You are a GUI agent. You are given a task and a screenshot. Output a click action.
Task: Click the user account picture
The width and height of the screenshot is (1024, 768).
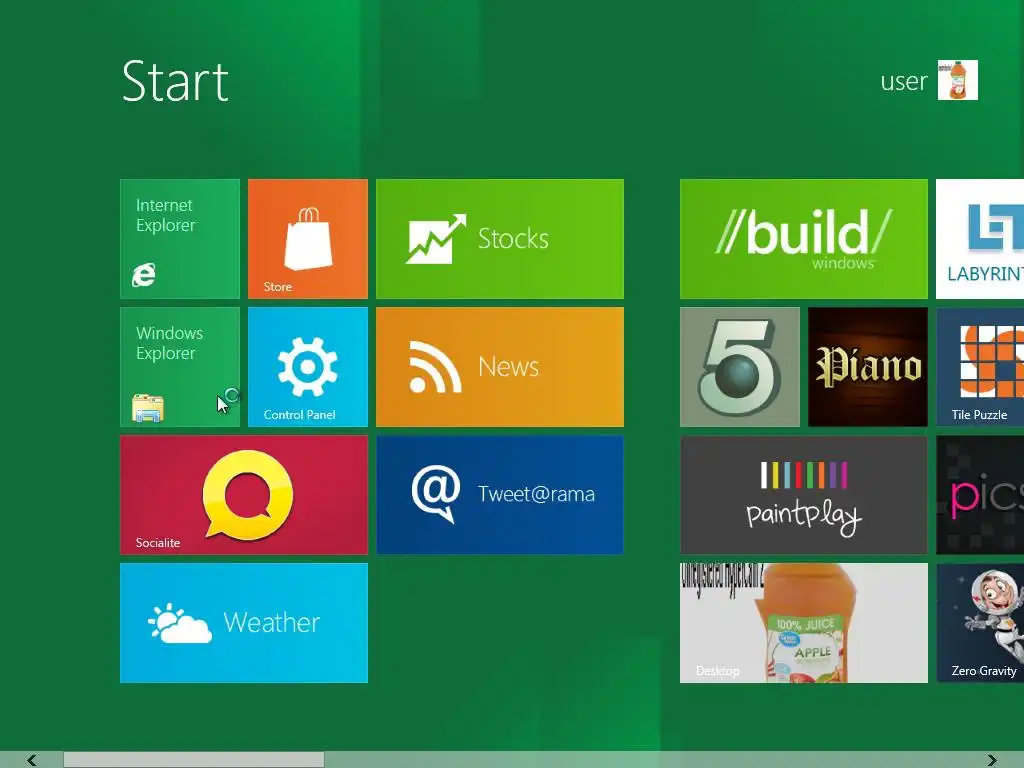957,80
